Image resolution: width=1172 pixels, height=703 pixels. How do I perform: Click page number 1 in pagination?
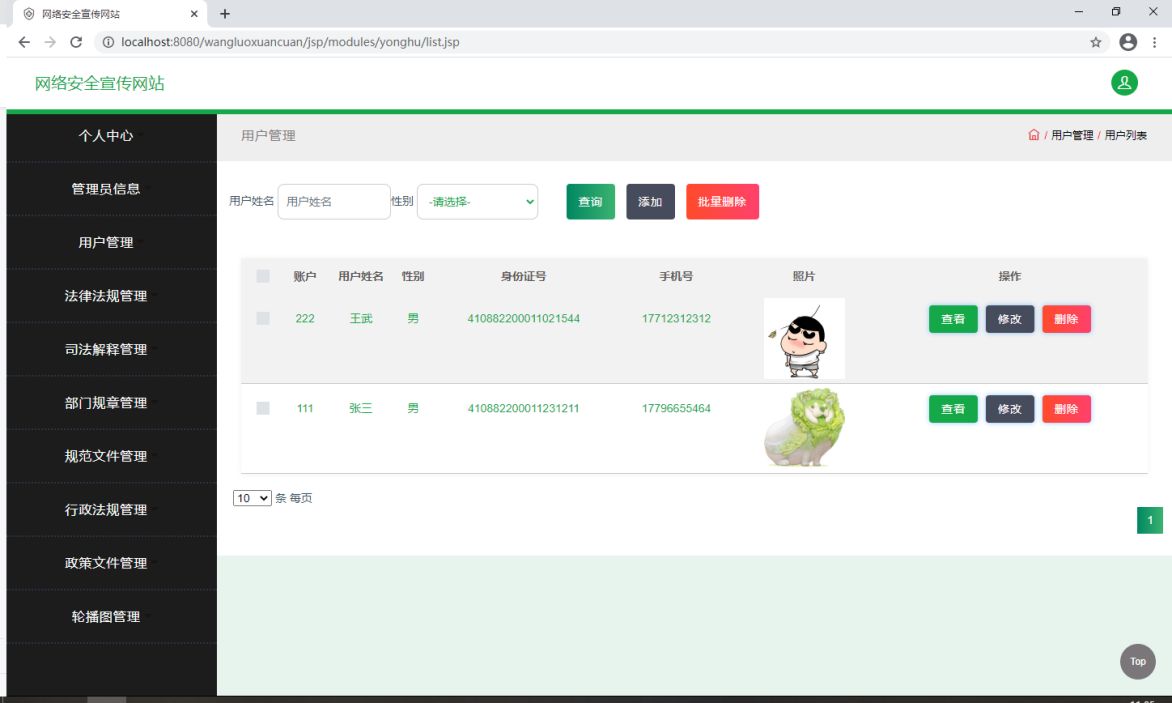(x=1150, y=520)
